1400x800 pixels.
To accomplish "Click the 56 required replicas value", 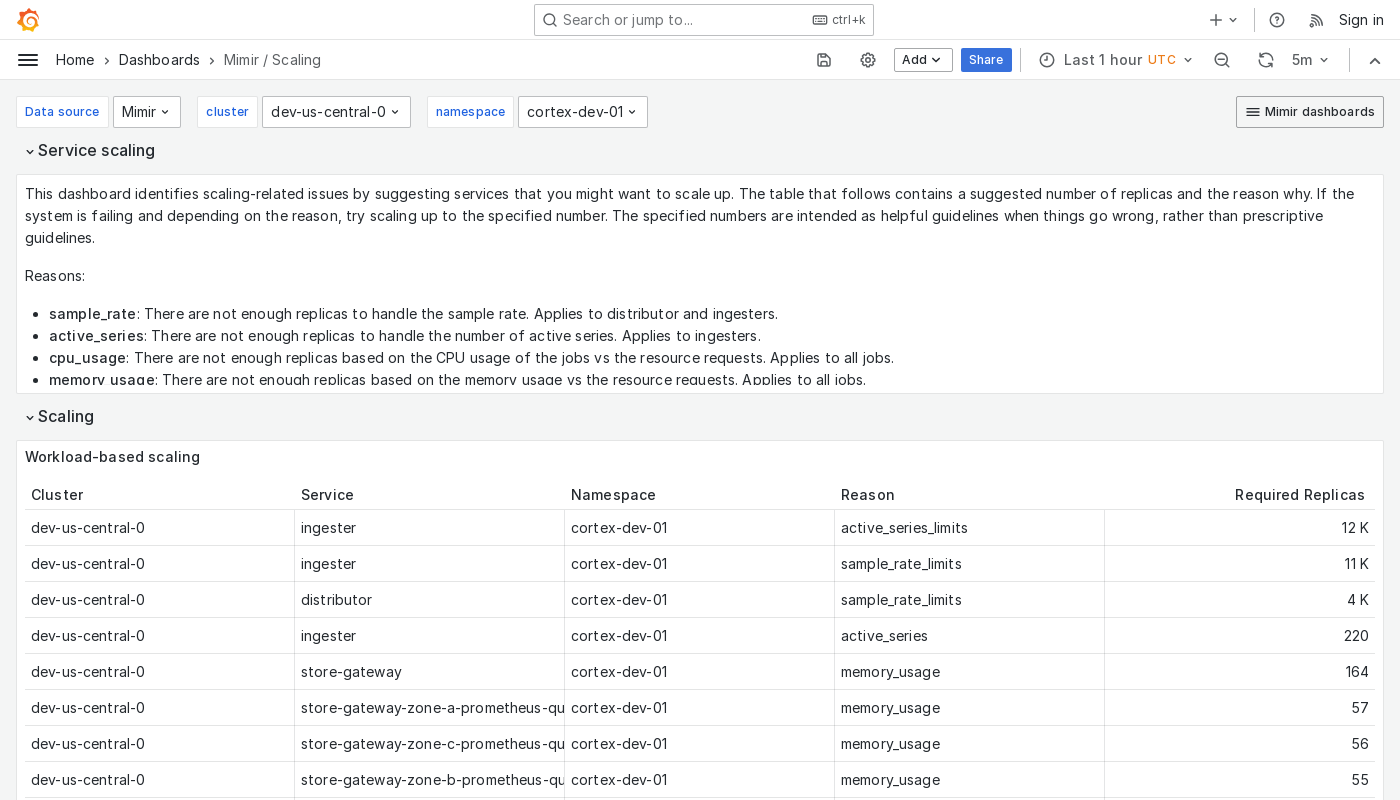I will (x=1360, y=744).
